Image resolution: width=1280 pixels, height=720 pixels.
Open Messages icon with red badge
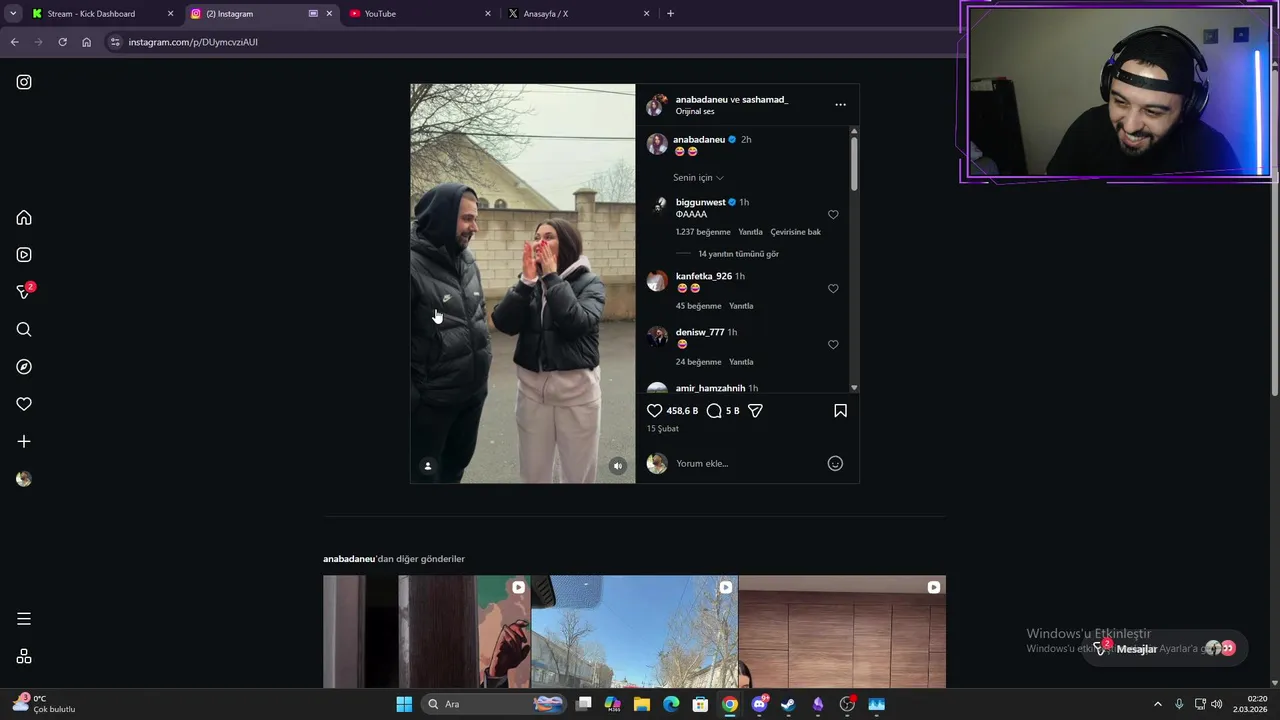coord(25,291)
